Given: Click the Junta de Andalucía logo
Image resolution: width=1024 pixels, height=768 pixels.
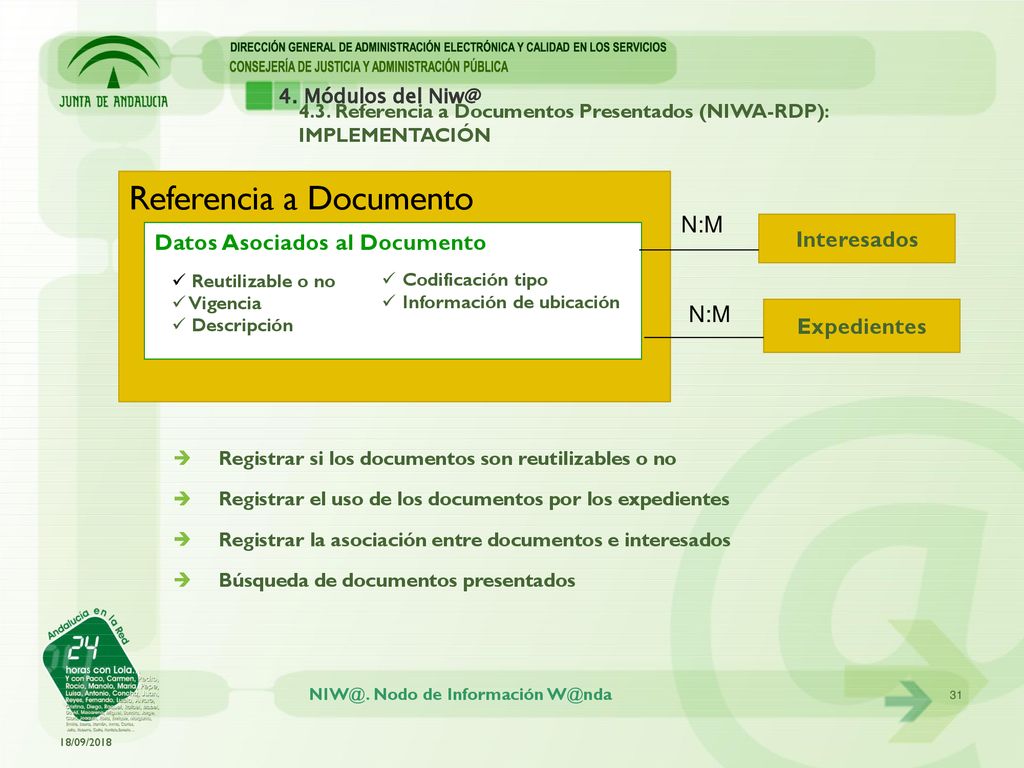Looking at the screenshot, I should click(x=114, y=72).
